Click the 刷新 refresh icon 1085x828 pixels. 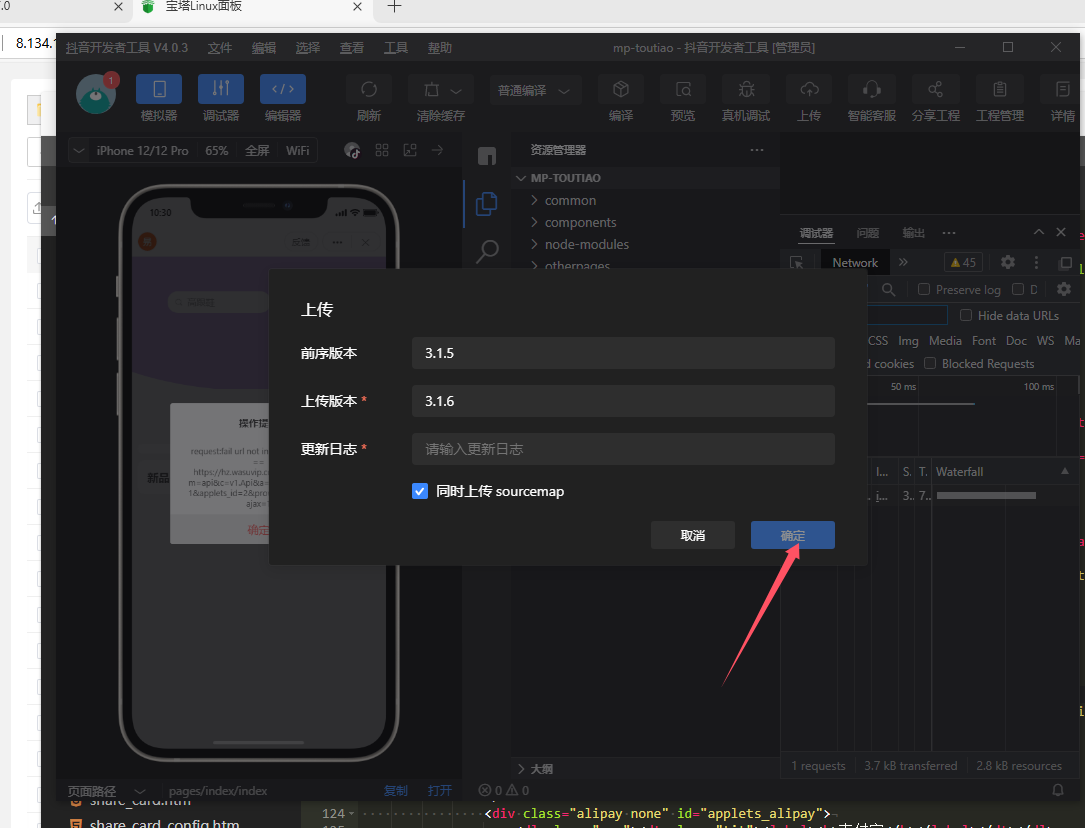pyautogui.click(x=369, y=89)
